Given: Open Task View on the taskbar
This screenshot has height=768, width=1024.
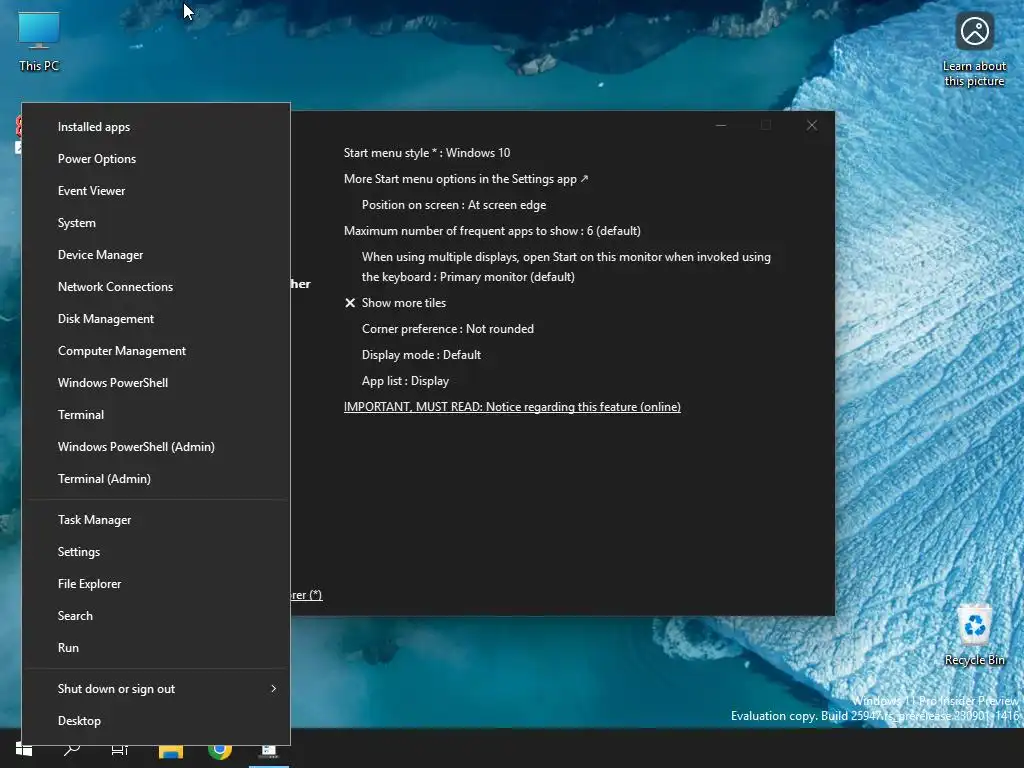Looking at the screenshot, I should [120, 749].
